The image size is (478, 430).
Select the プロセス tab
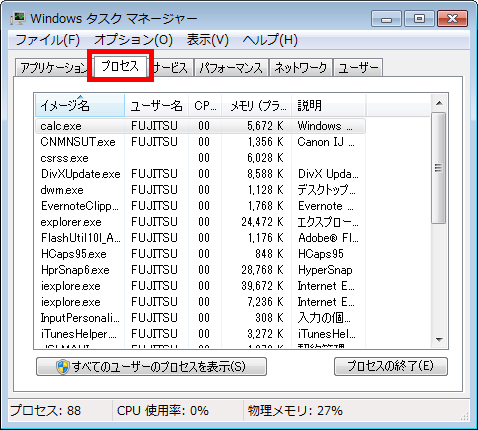[120, 66]
